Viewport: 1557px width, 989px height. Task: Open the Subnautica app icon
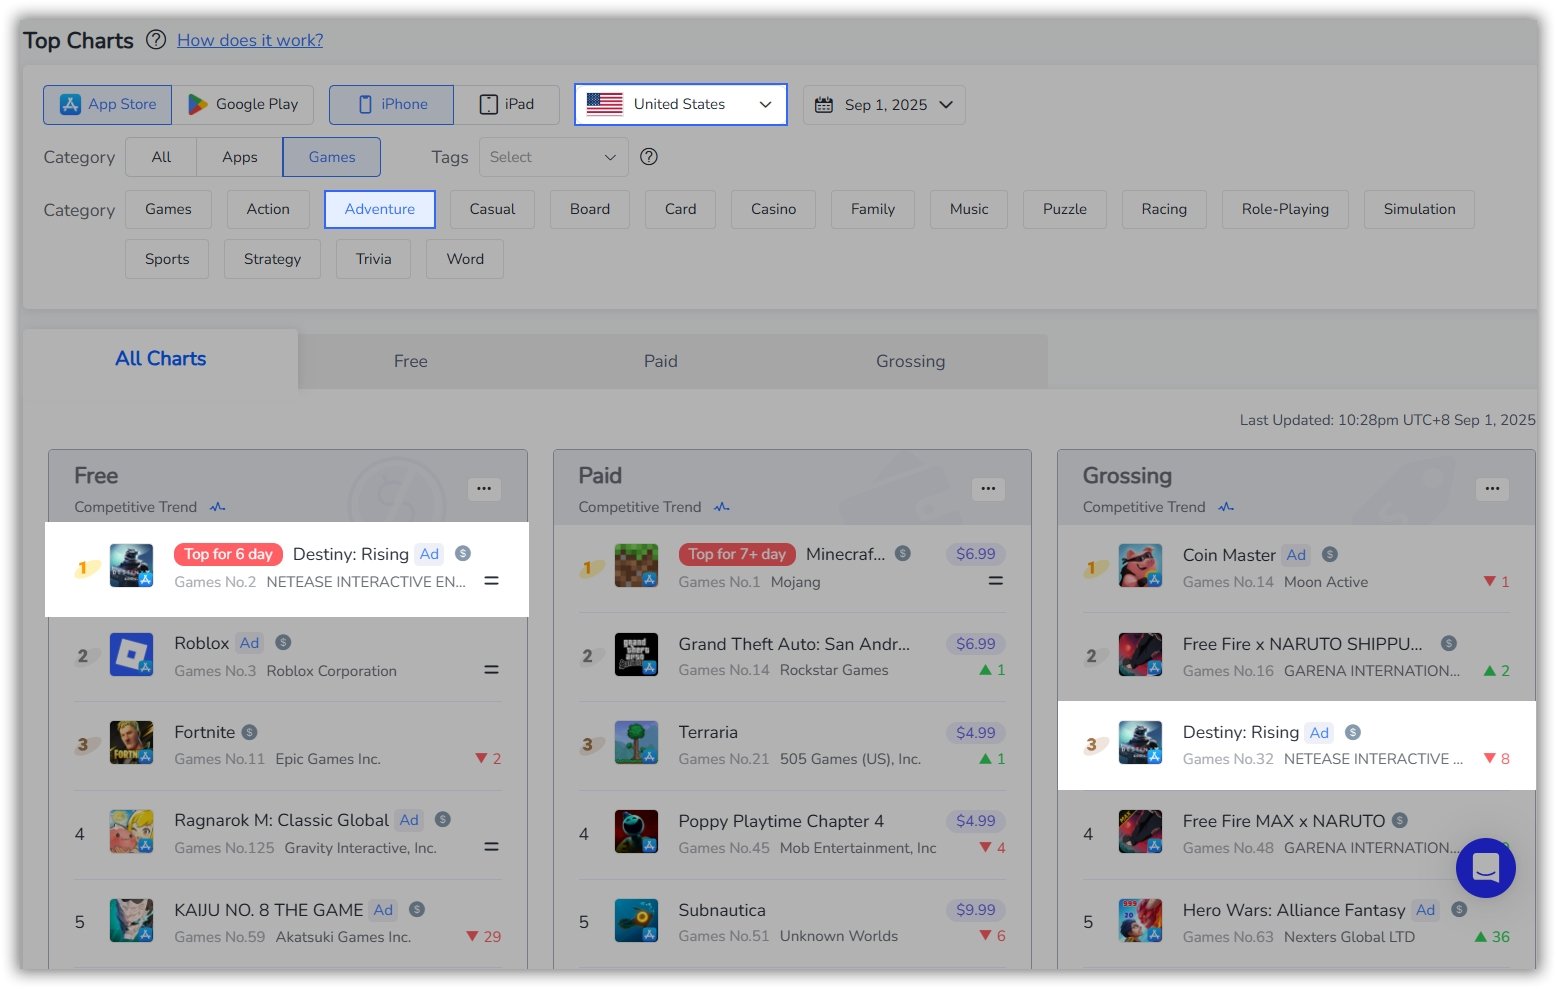[x=636, y=921]
